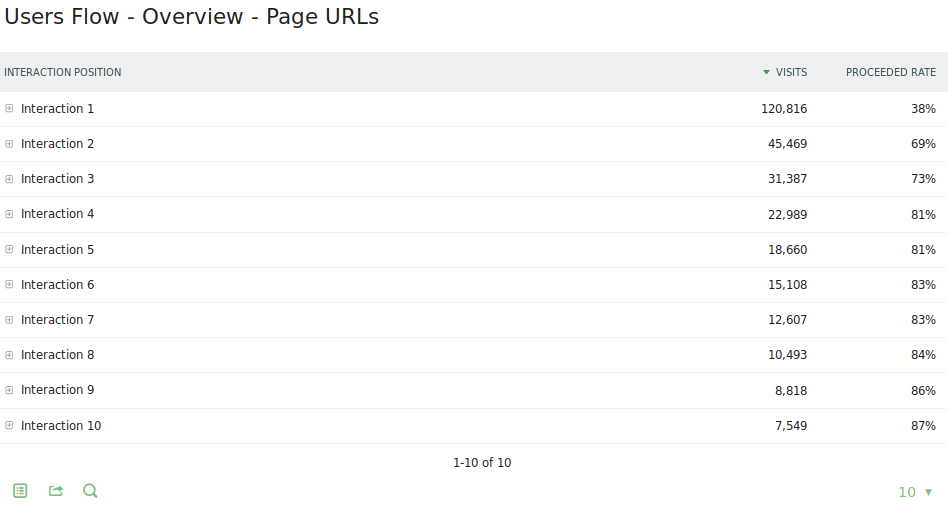Click the export dataset icon
The image size is (948, 512).
click(x=56, y=491)
